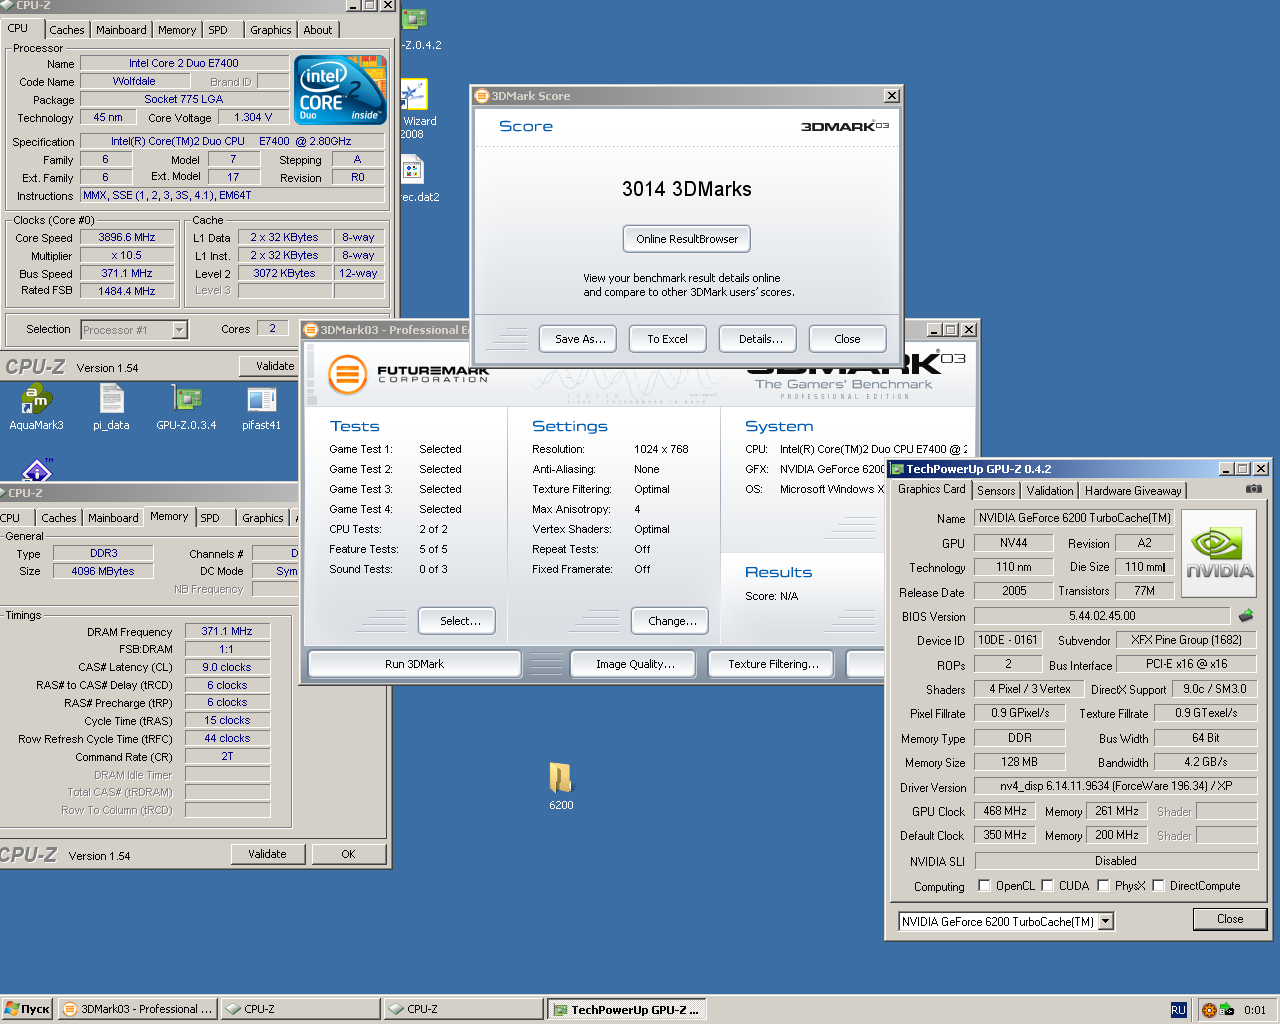This screenshot has width=1280, height=1024.
Task: Click Save As… in 3DMark Score
Action: coord(580,339)
